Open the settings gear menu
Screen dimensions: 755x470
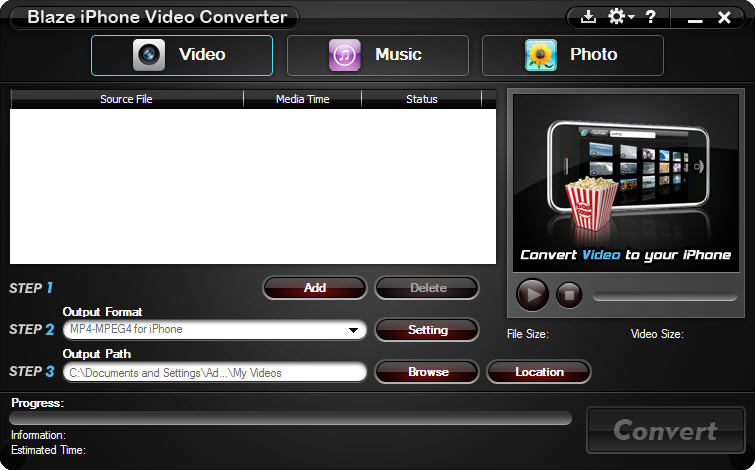point(619,17)
